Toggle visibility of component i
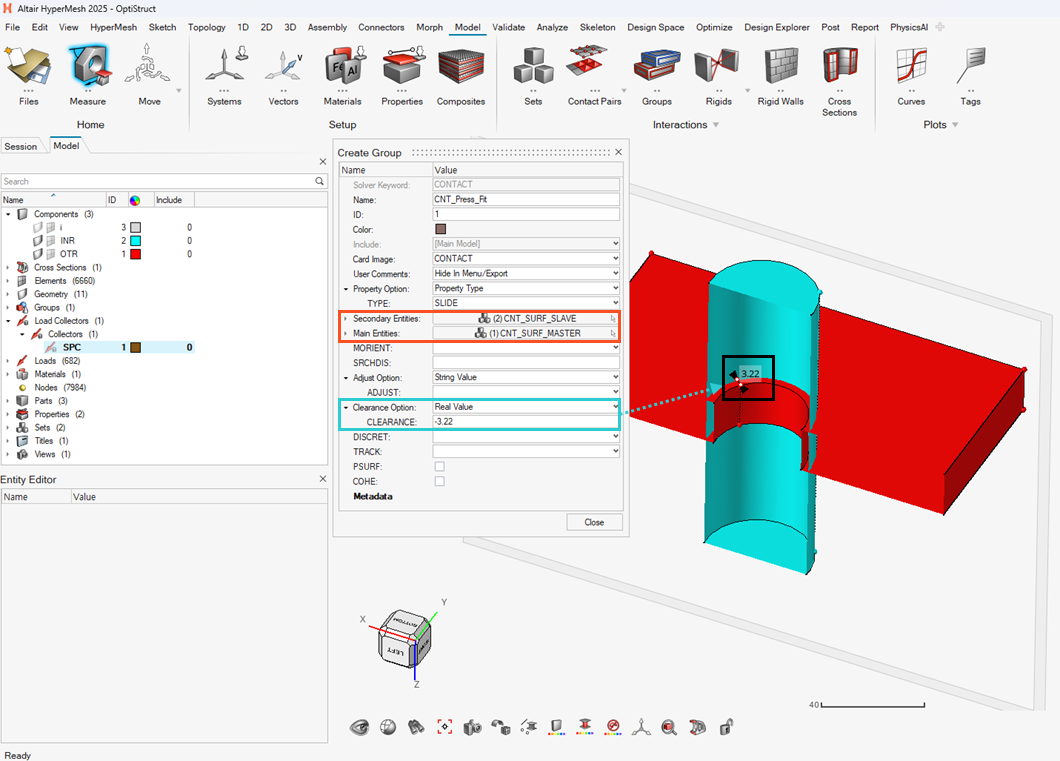Image resolution: width=1060 pixels, height=761 pixels. click(x=38, y=228)
